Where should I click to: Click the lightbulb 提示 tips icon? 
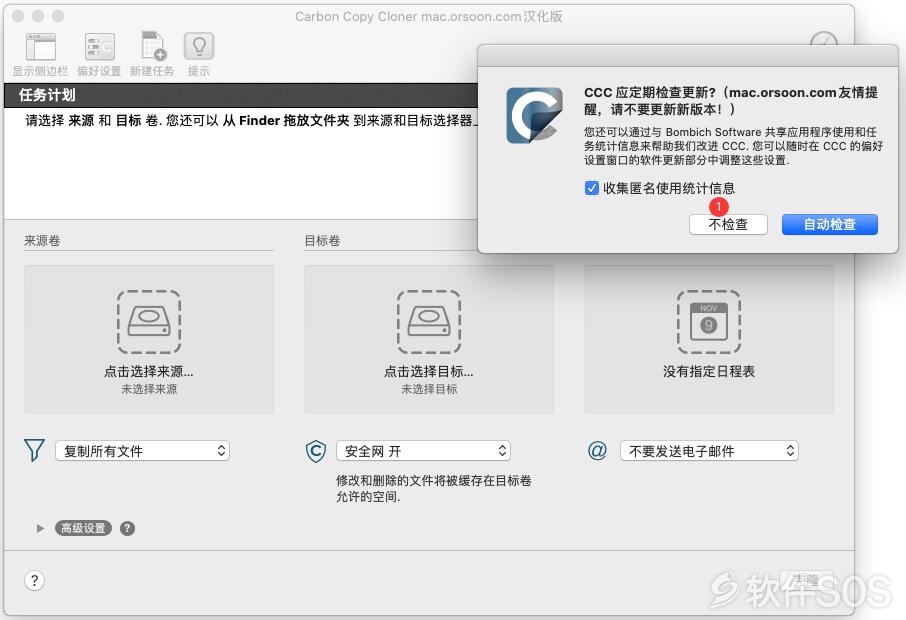coord(199,46)
